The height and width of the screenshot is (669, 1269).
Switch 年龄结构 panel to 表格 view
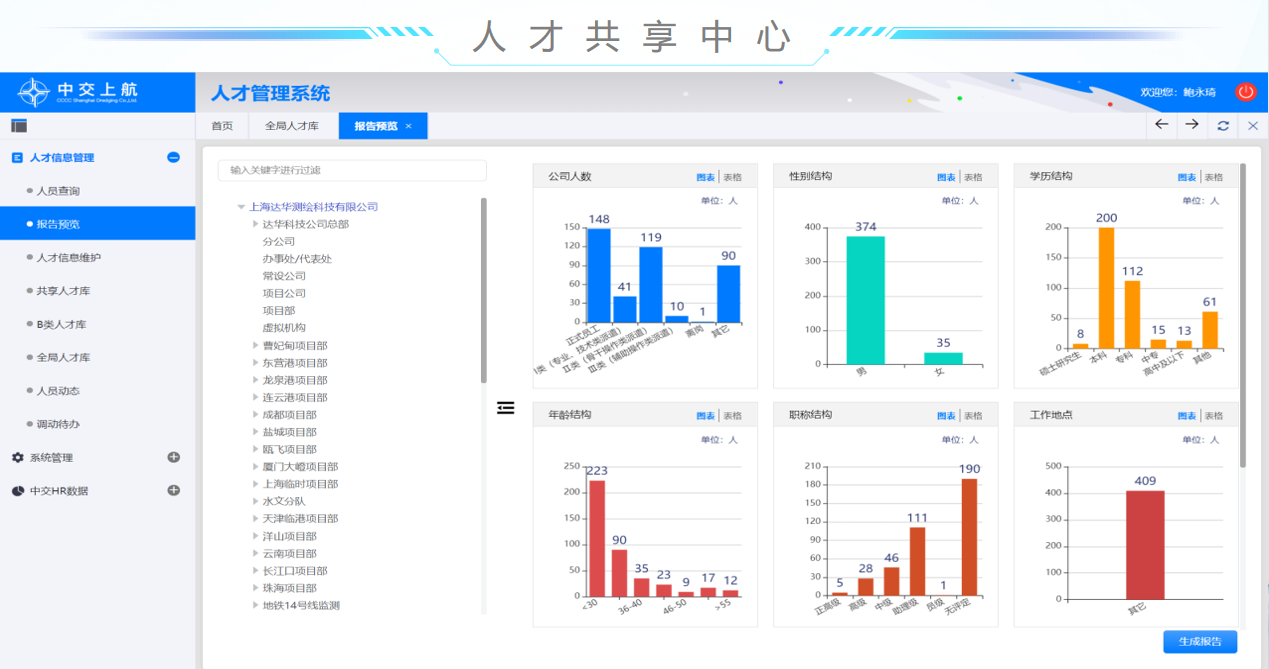point(732,416)
